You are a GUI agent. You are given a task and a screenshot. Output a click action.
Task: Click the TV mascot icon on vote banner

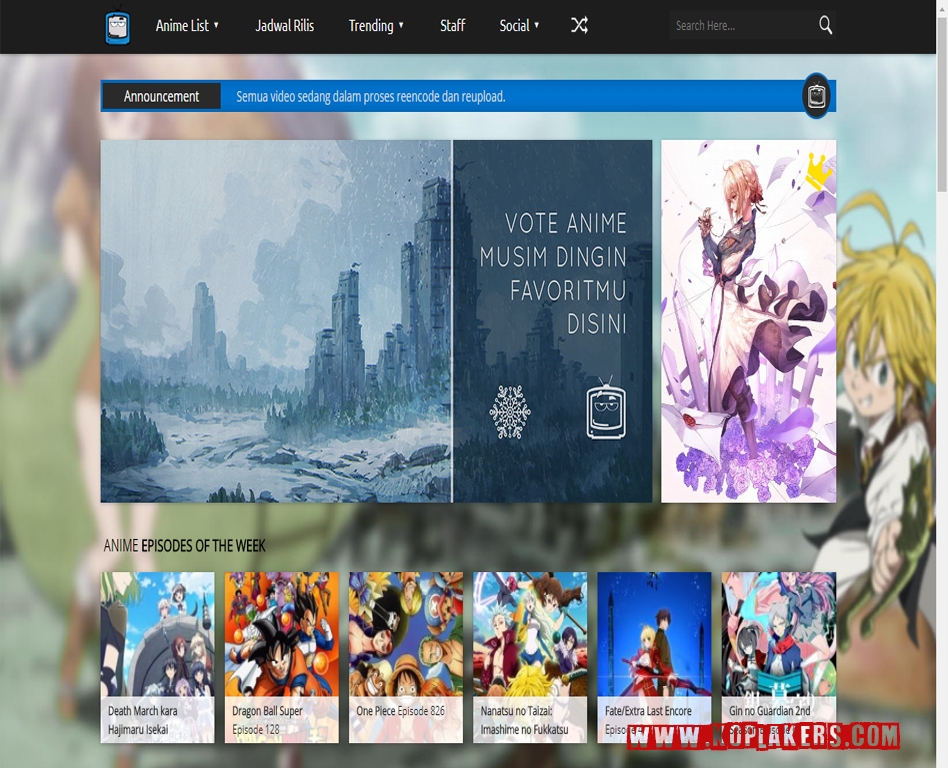pyautogui.click(x=606, y=408)
